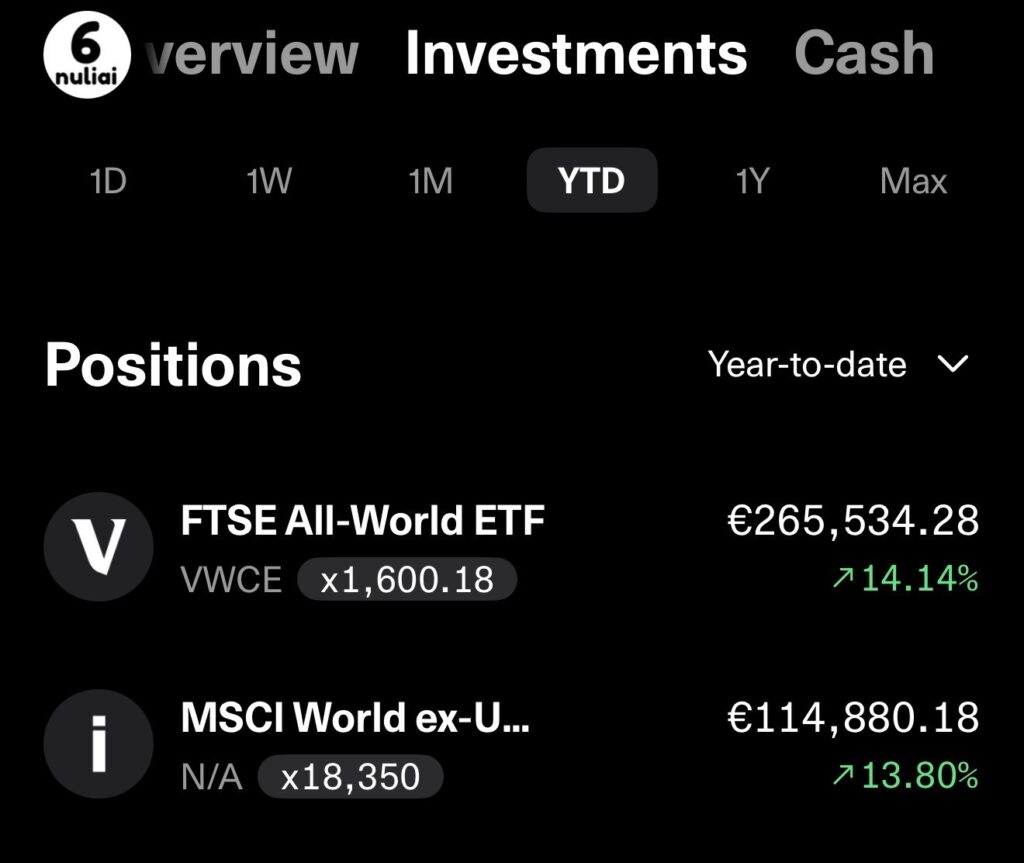Choose the YTD time range
The width and height of the screenshot is (1024, 863).
pos(592,180)
